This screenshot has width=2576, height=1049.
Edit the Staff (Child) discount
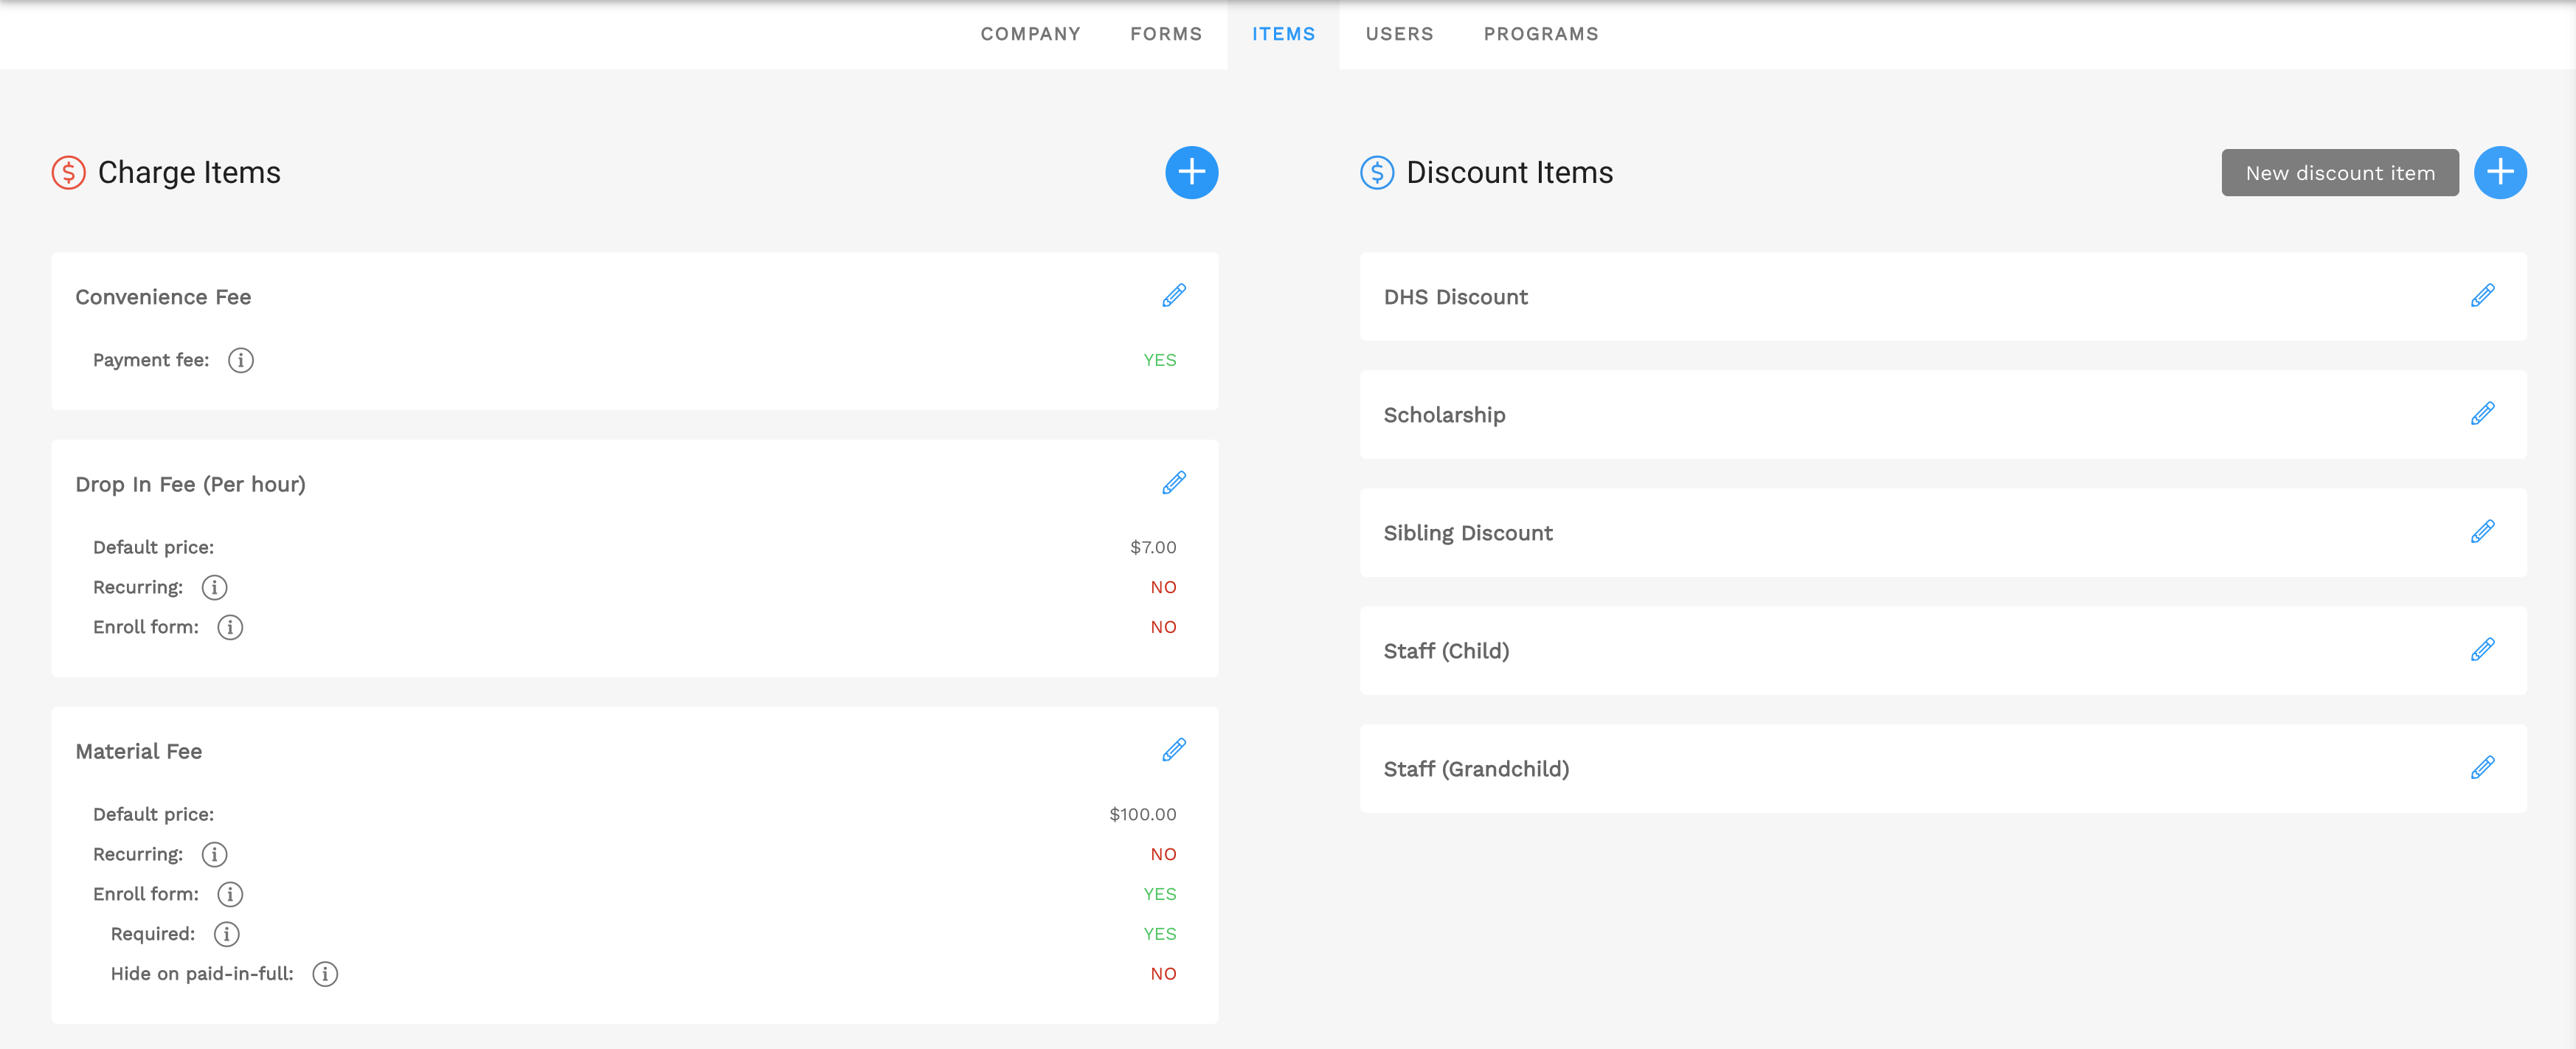[x=2481, y=650]
